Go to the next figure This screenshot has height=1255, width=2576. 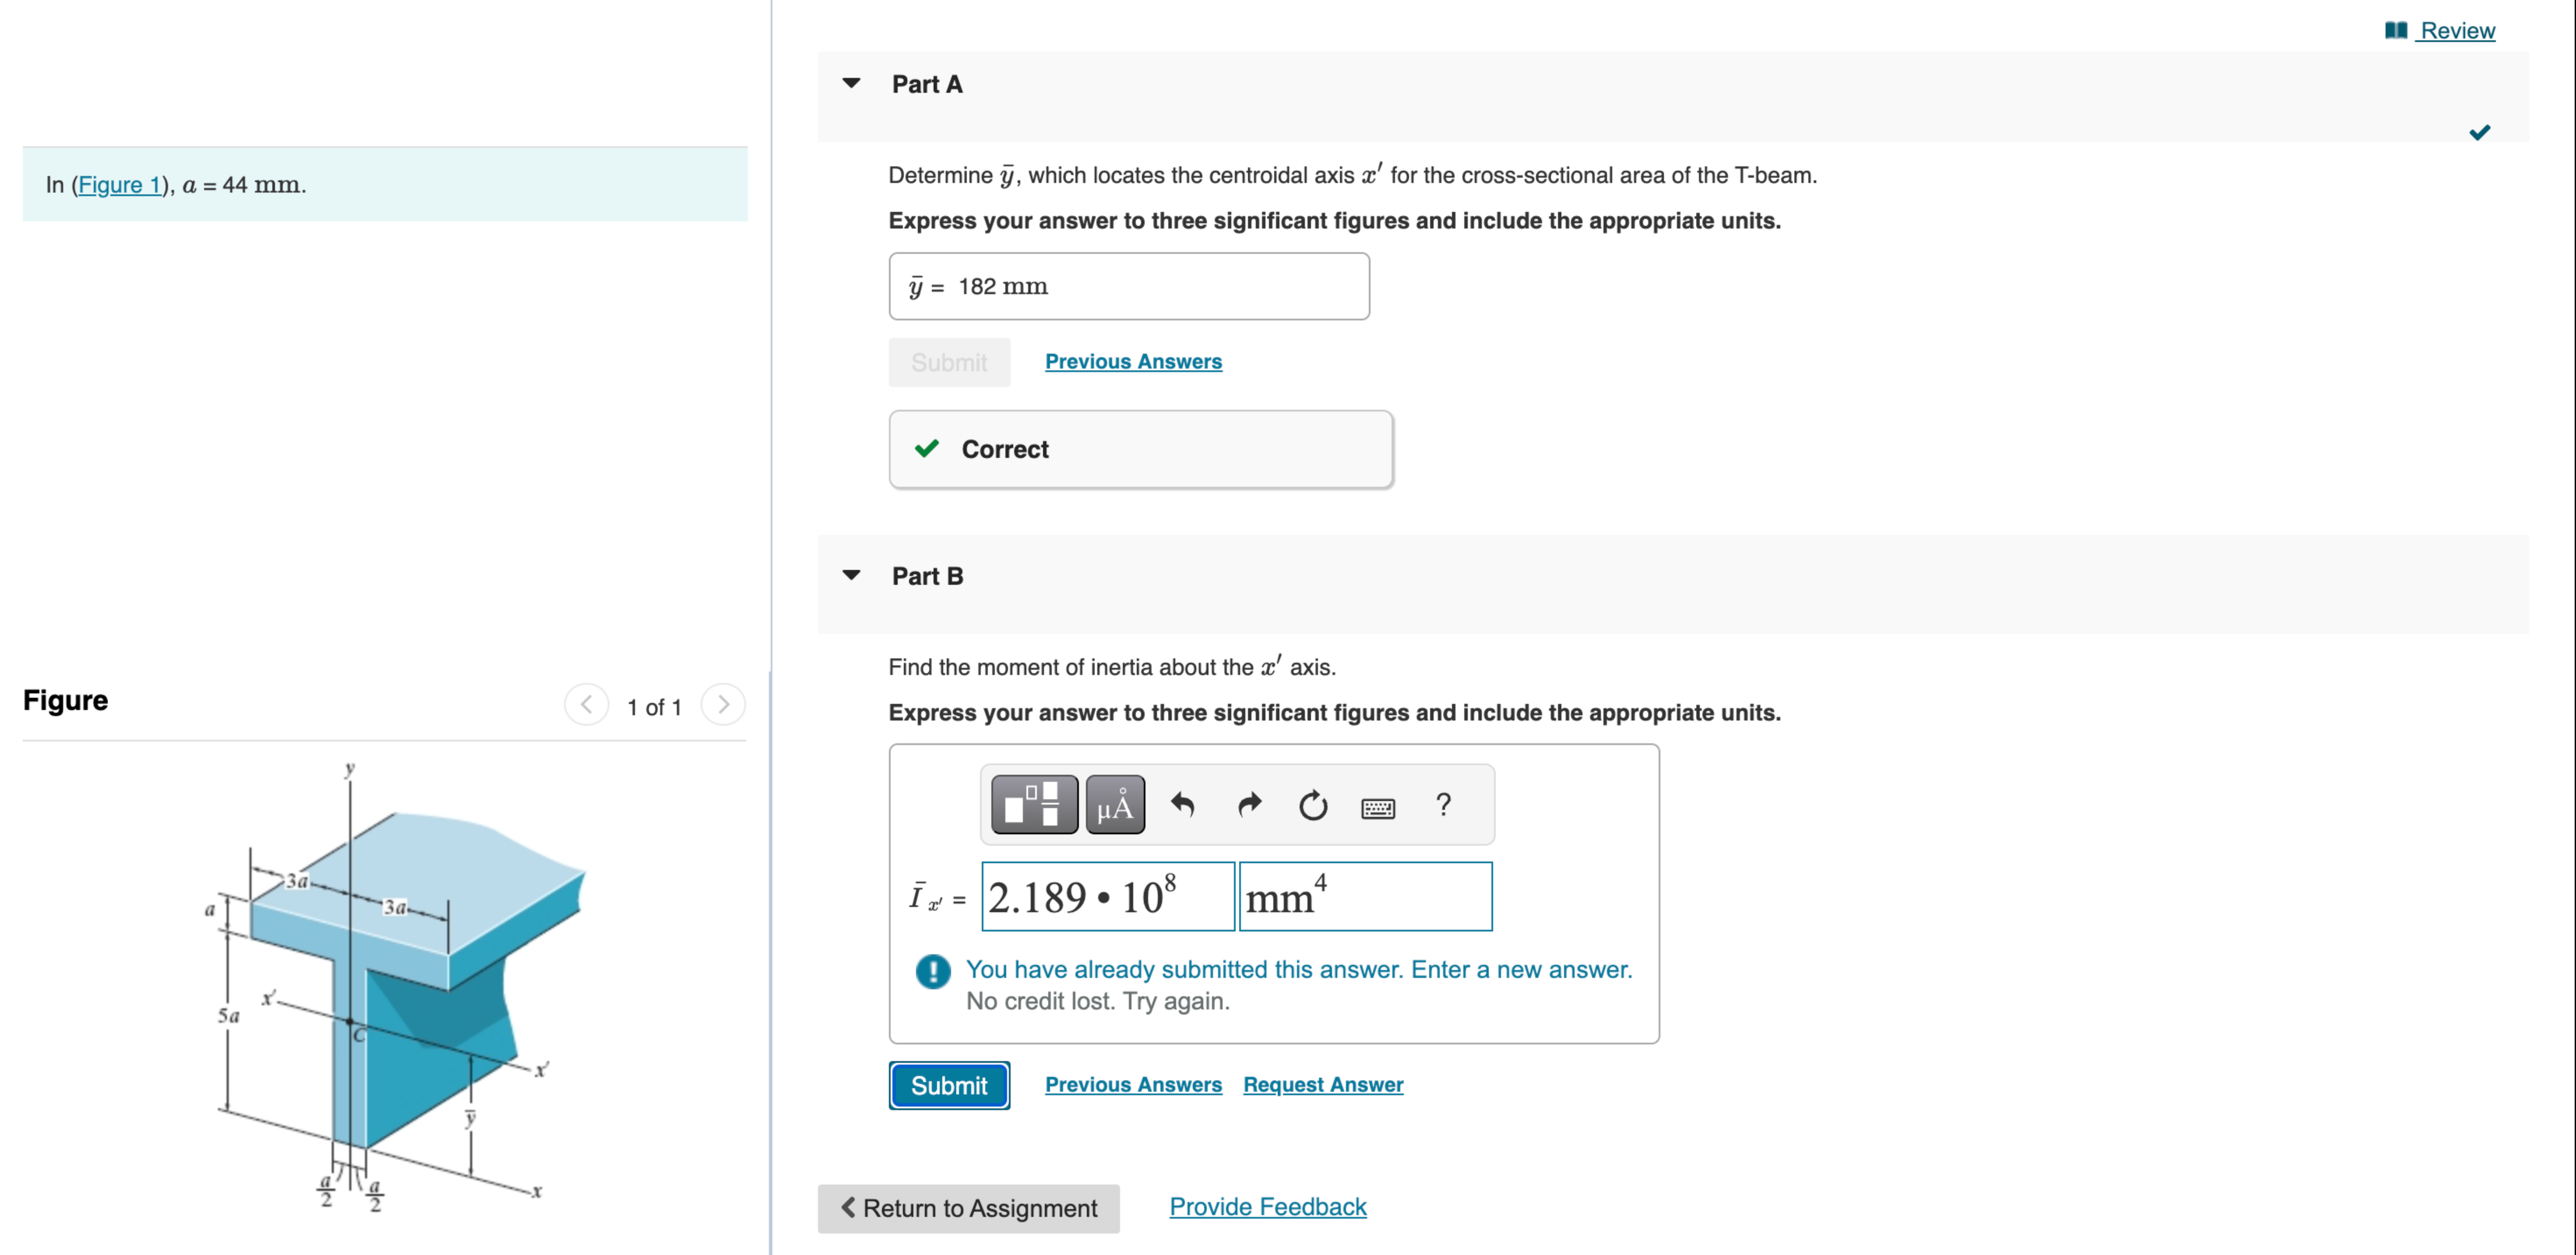point(723,705)
